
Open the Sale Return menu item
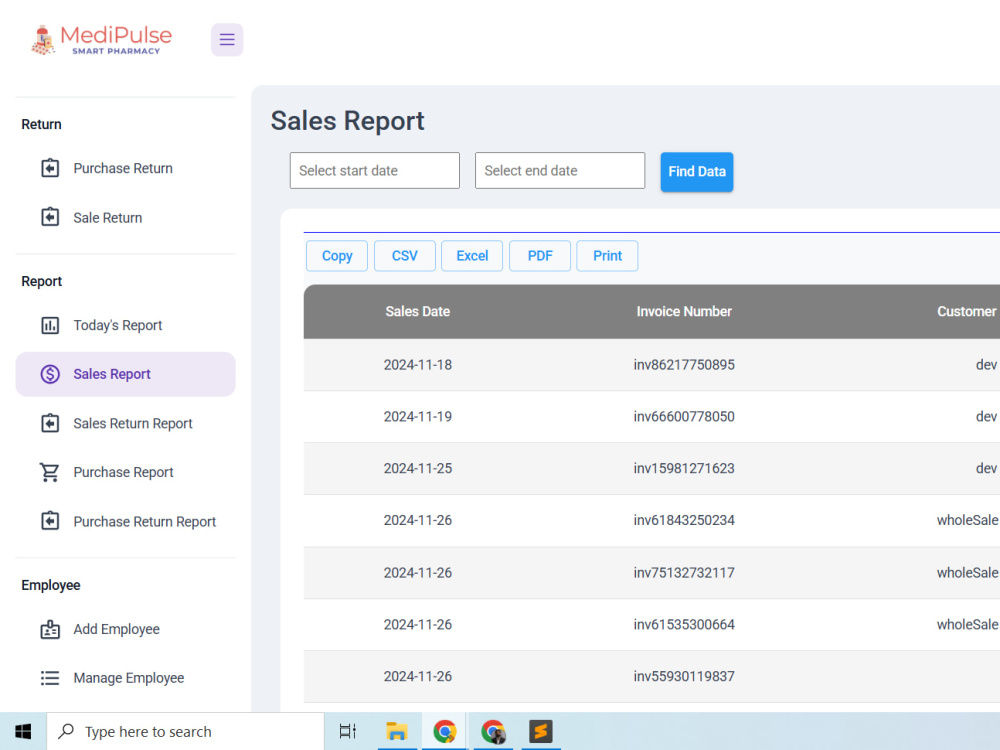point(126,217)
